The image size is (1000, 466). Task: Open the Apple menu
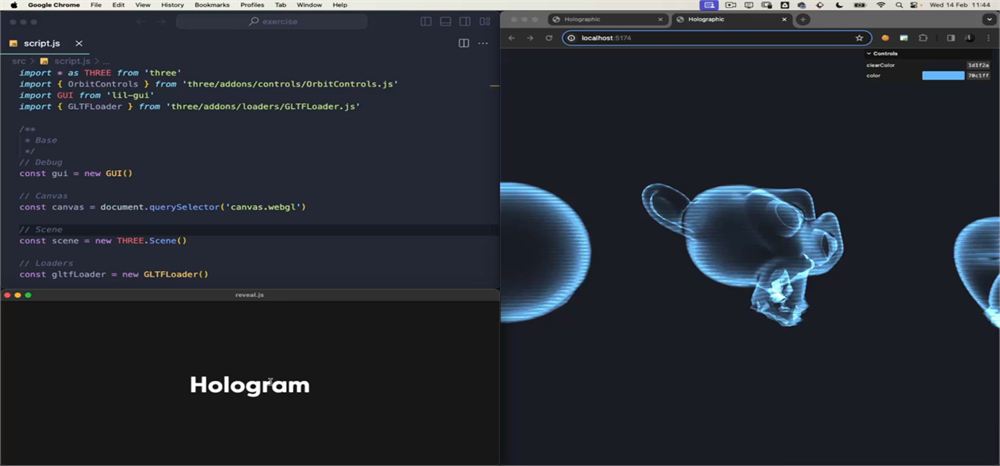pos(14,4)
